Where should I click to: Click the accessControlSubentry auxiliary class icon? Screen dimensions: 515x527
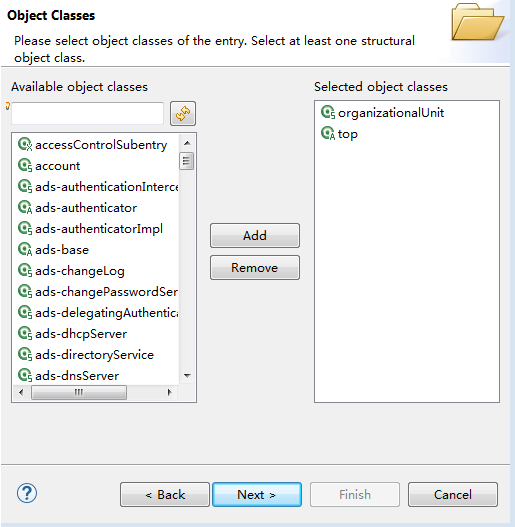coord(25,145)
